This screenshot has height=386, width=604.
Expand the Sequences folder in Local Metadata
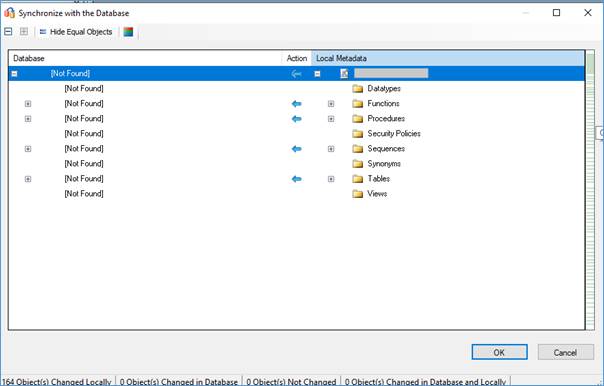(331, 149)
